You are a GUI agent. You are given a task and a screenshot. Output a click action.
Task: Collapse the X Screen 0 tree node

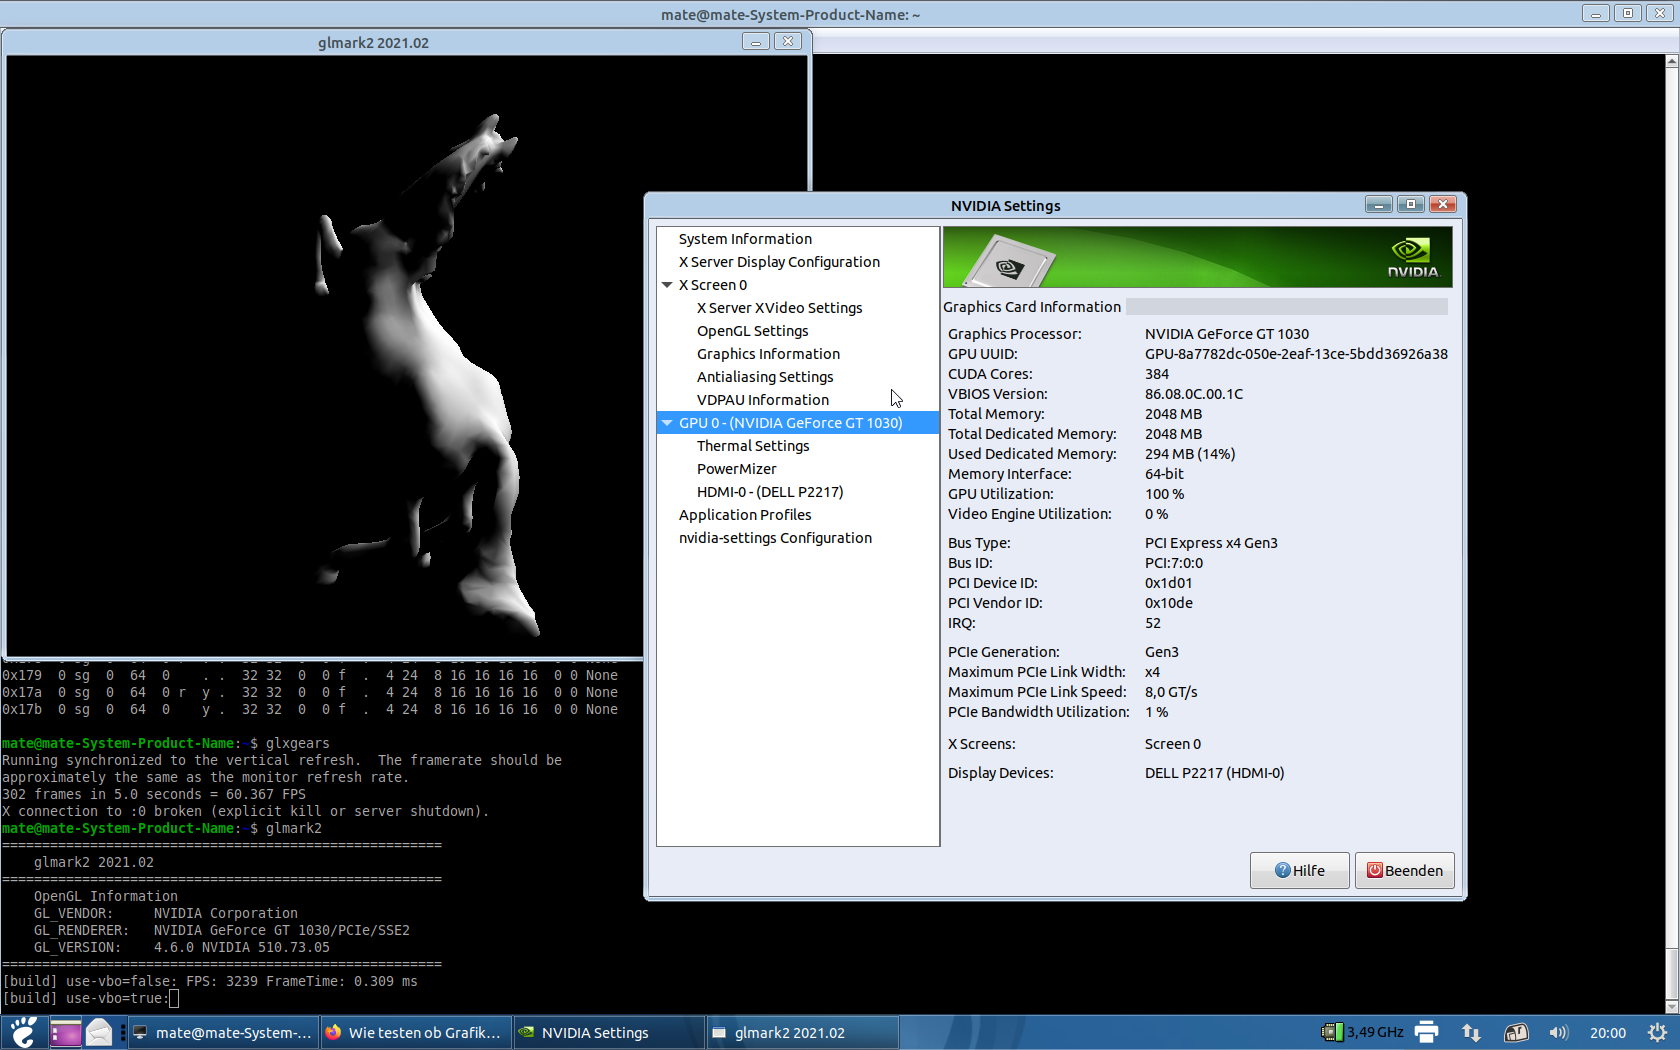(667, 285)
